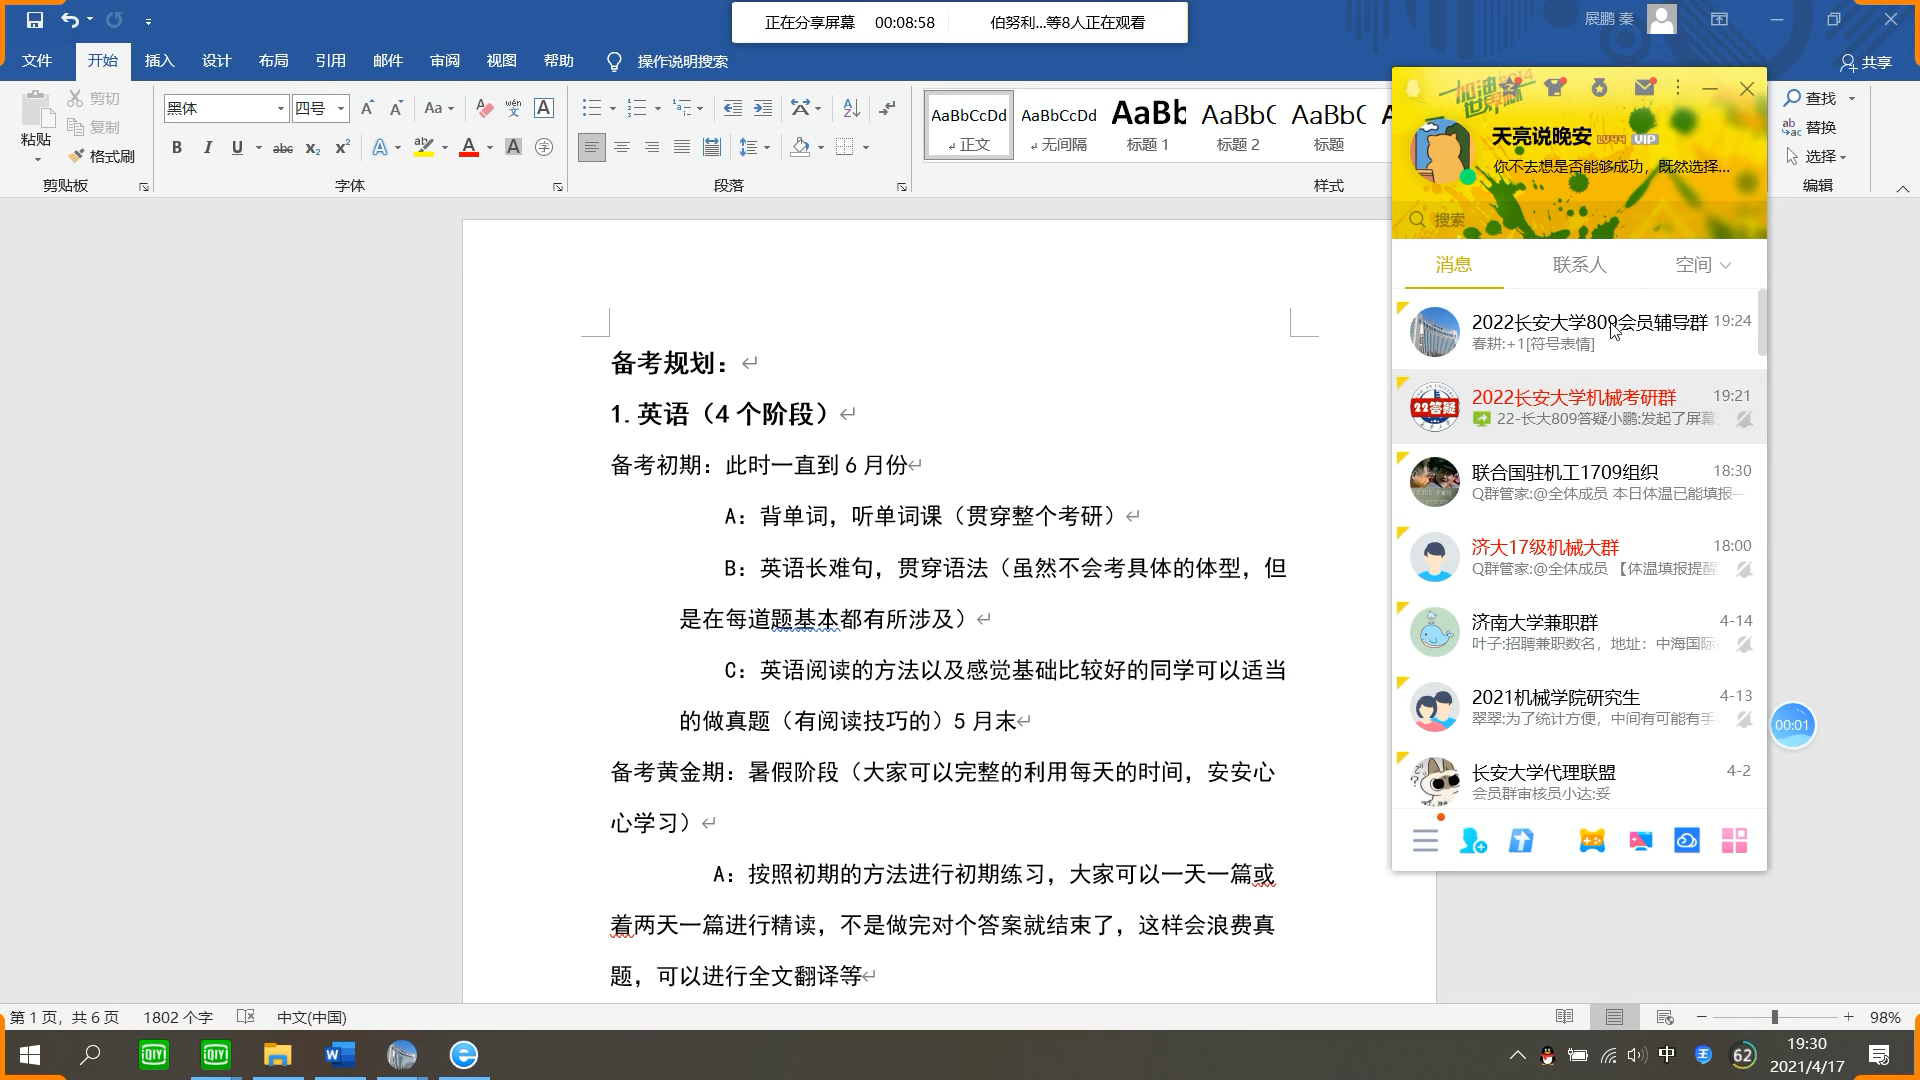Toggle left text alignment
Image resolution: width=1920 pixels, height=1080 pixels.
click(x=592, y=148)
